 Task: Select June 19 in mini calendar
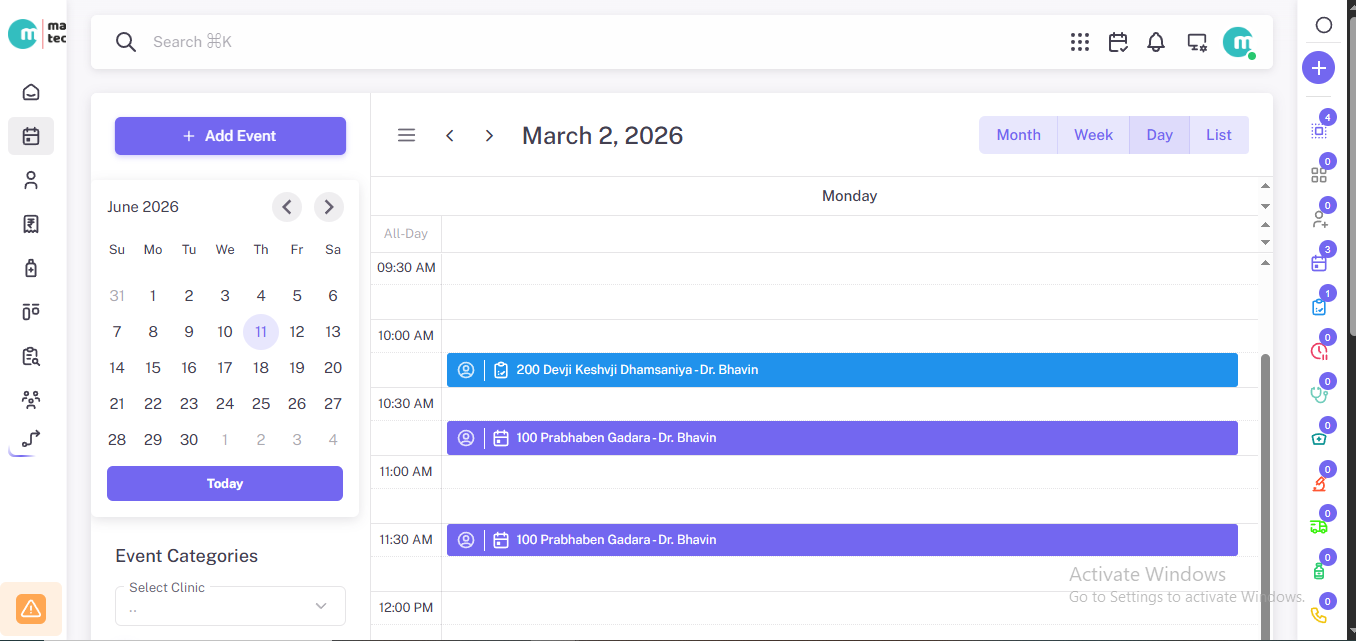point(297,368)
